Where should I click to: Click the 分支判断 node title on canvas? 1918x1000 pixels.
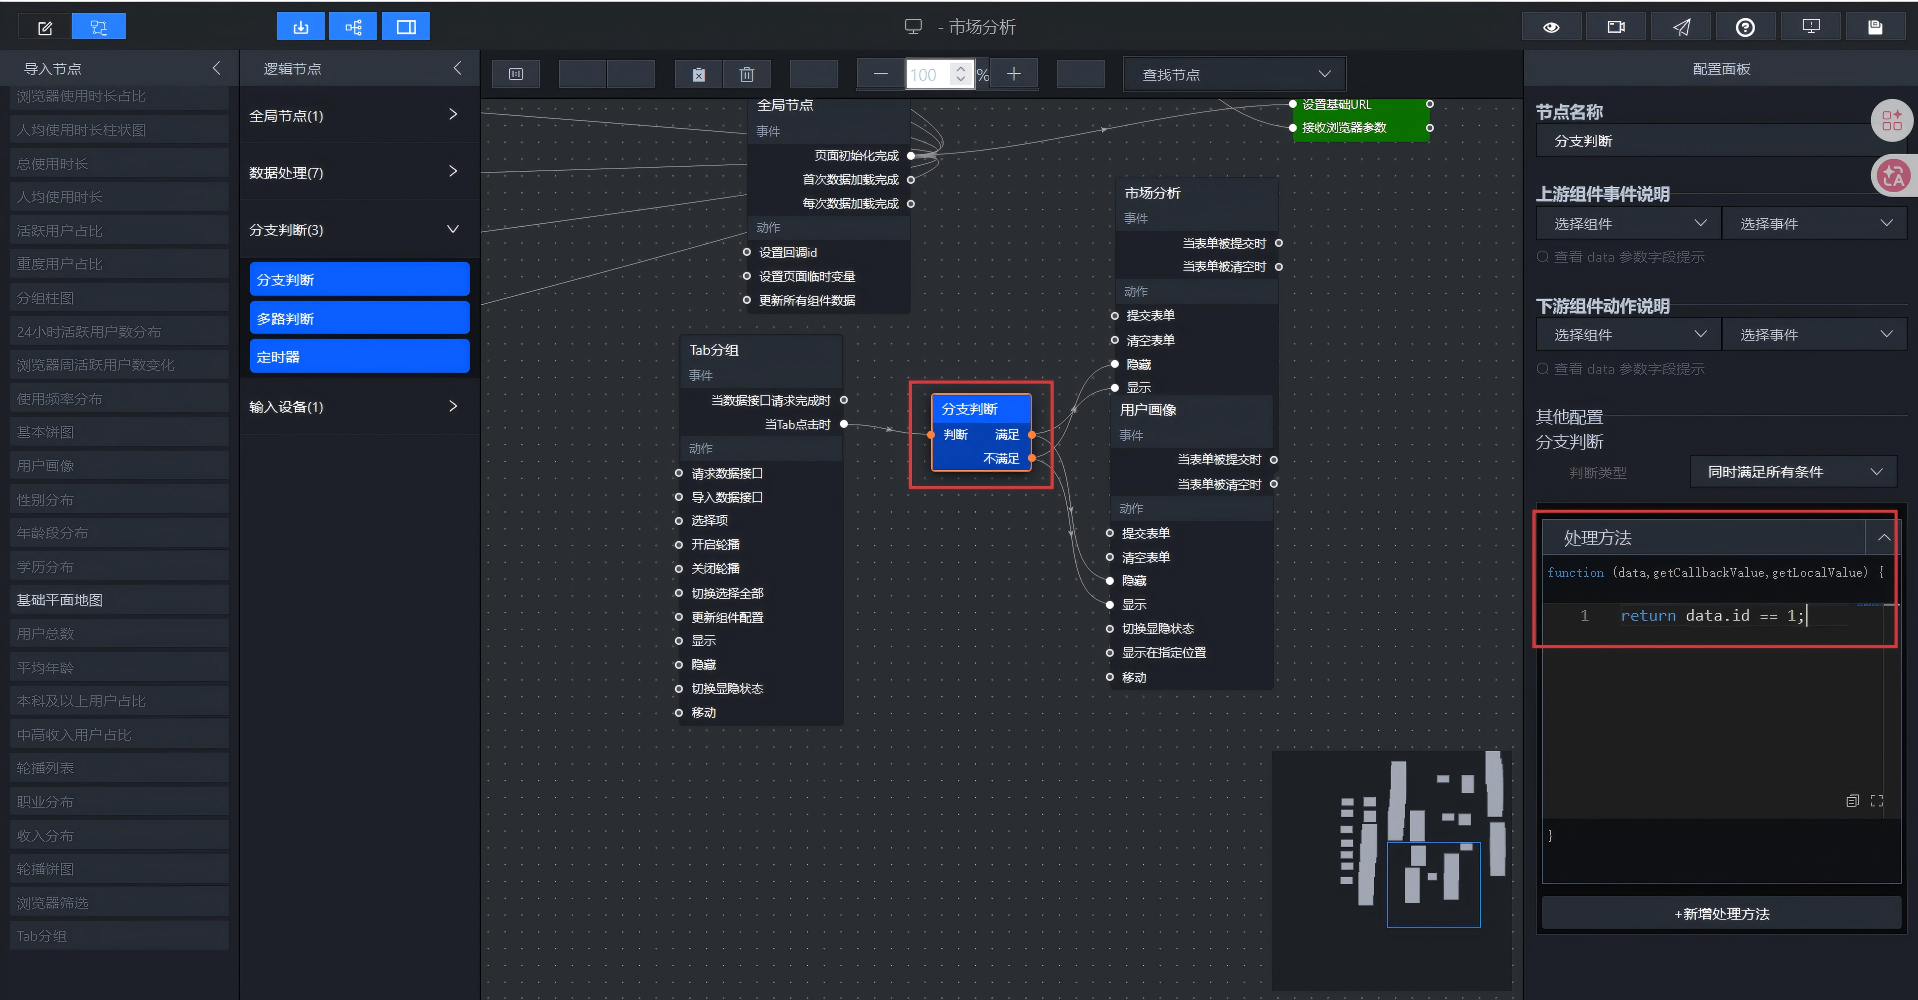[969, 409]
